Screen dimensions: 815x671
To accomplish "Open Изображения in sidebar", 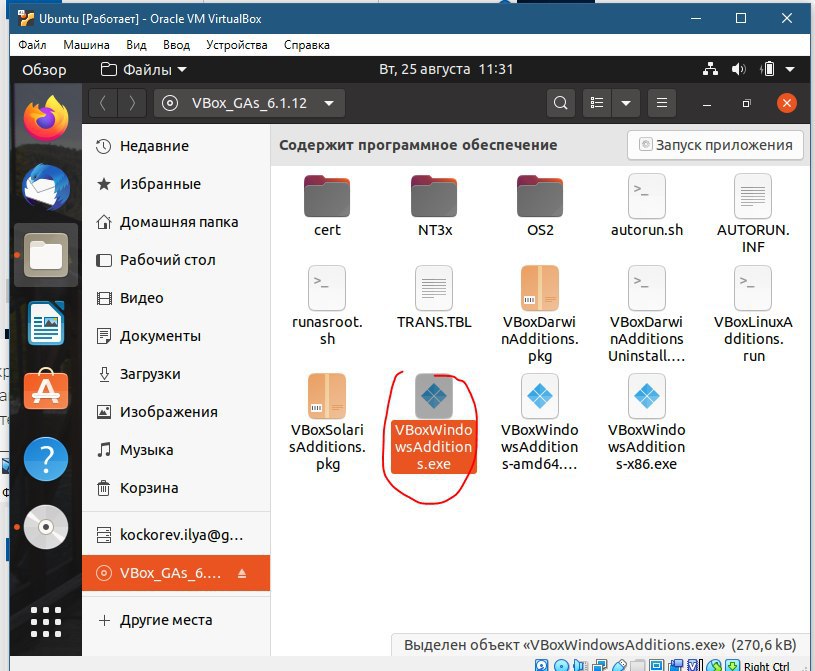I will tap(176, 412).
